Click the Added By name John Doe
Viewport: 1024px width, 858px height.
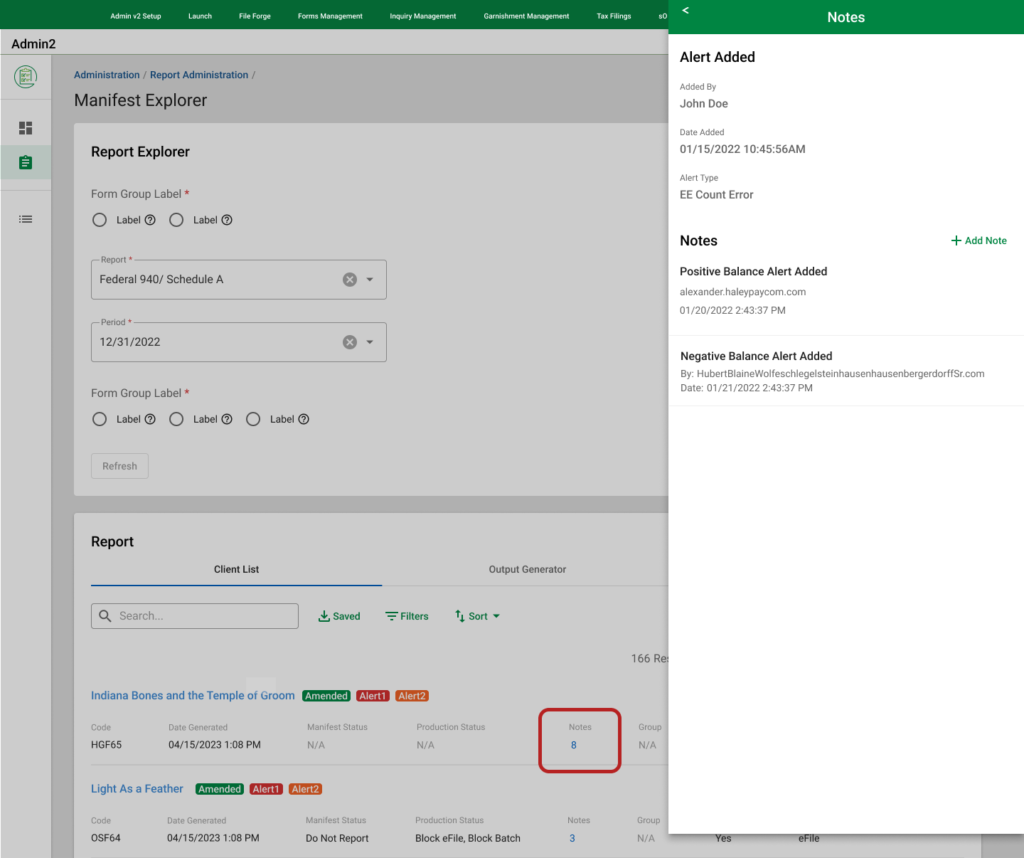pyautogui.click(x=703, y=104)
